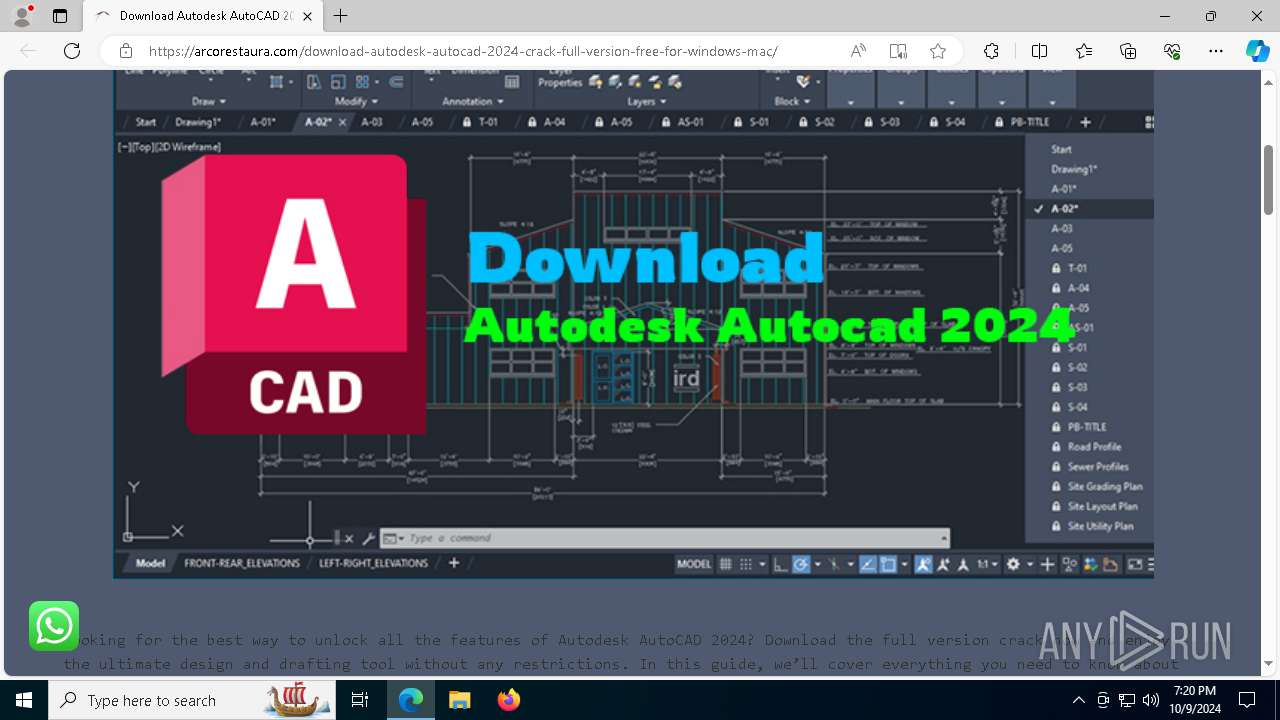Open network settings tray icon

1127,700
